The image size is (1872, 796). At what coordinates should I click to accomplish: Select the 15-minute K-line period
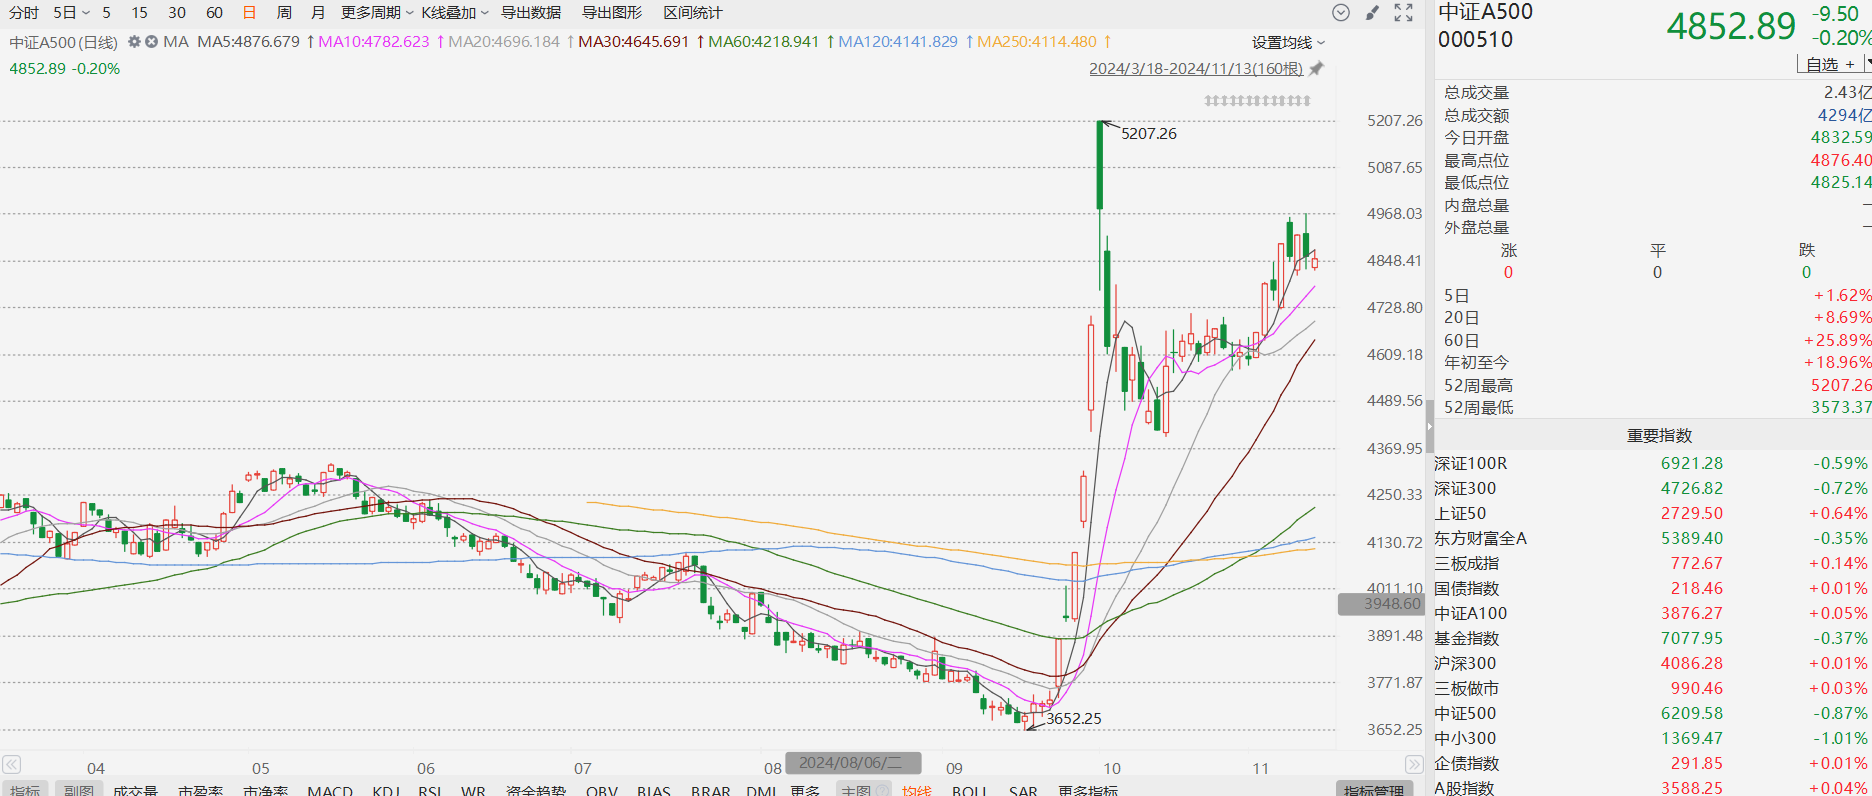(139, 13)
